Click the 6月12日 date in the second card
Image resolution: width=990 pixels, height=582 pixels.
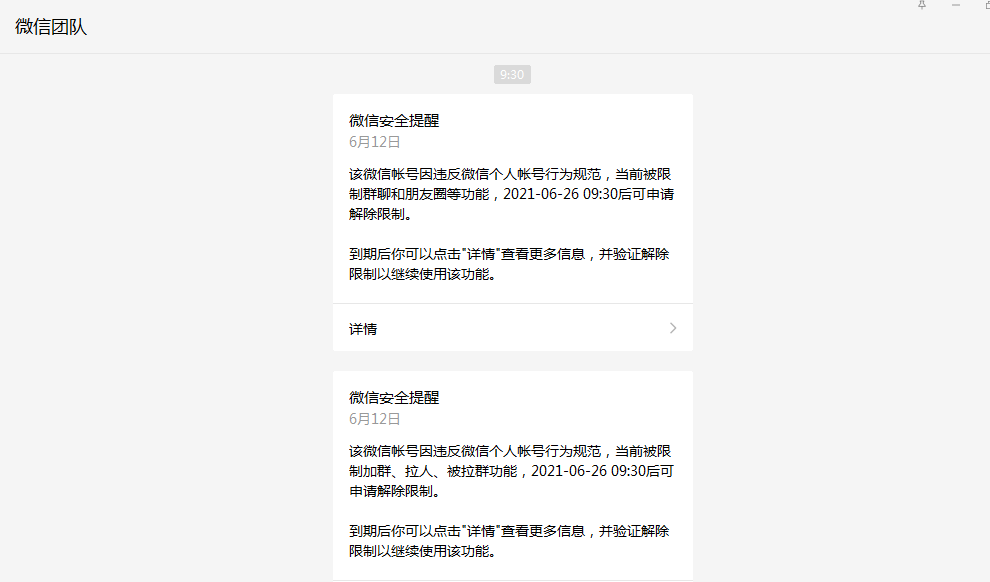374,419
